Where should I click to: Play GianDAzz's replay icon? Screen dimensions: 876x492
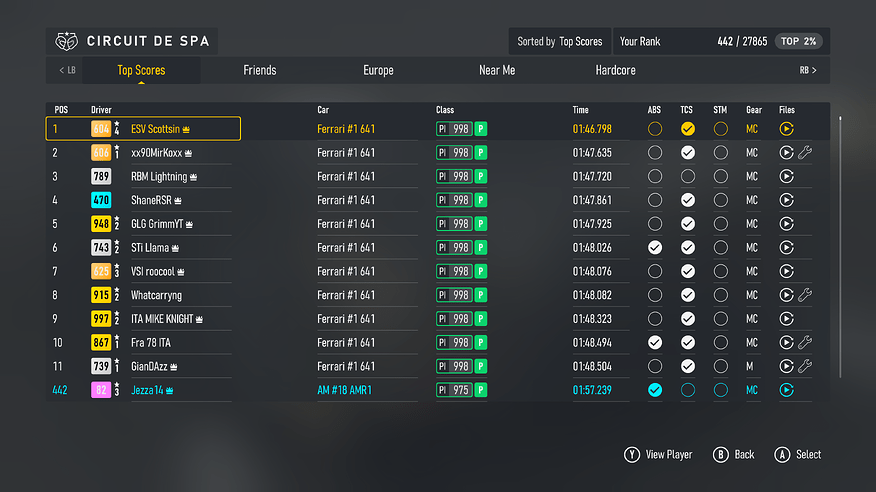click(x=786, y=366)
